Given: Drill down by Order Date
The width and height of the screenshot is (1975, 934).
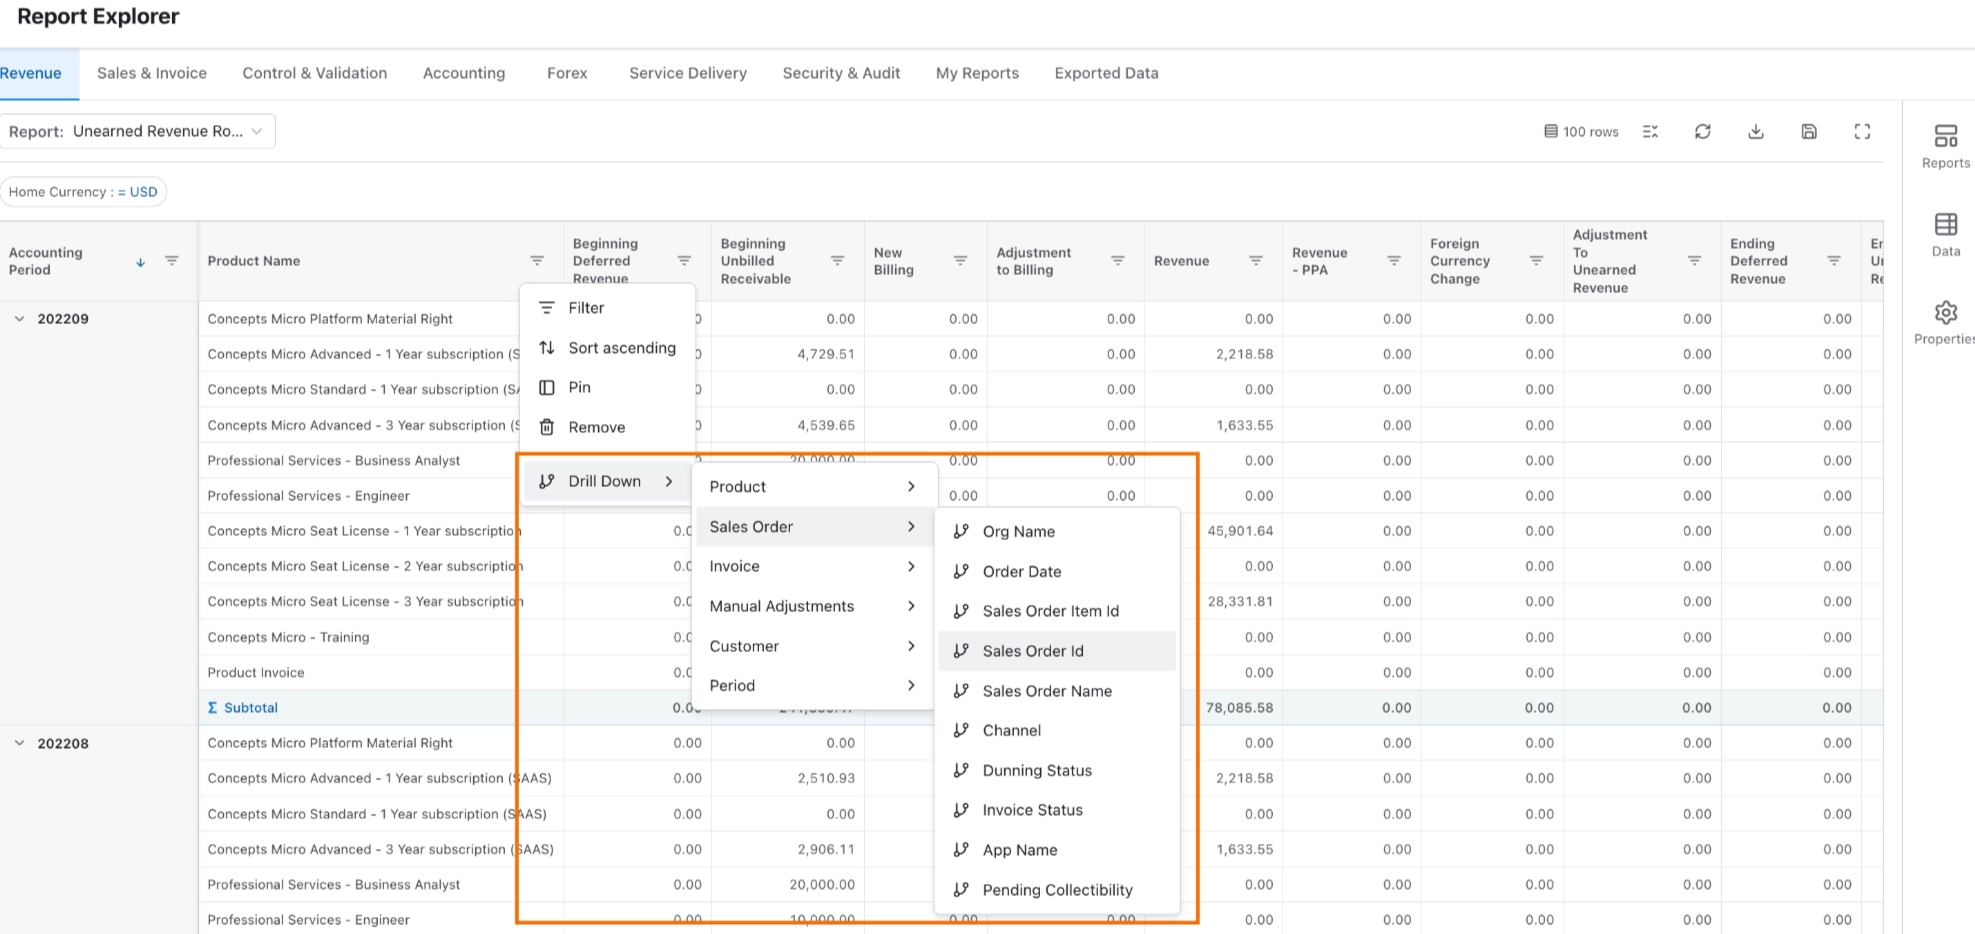Looking at the screenshot, I should (1057, 572).
